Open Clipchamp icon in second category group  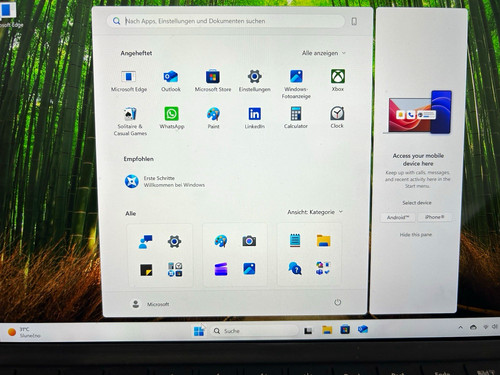tap(221, 269)
